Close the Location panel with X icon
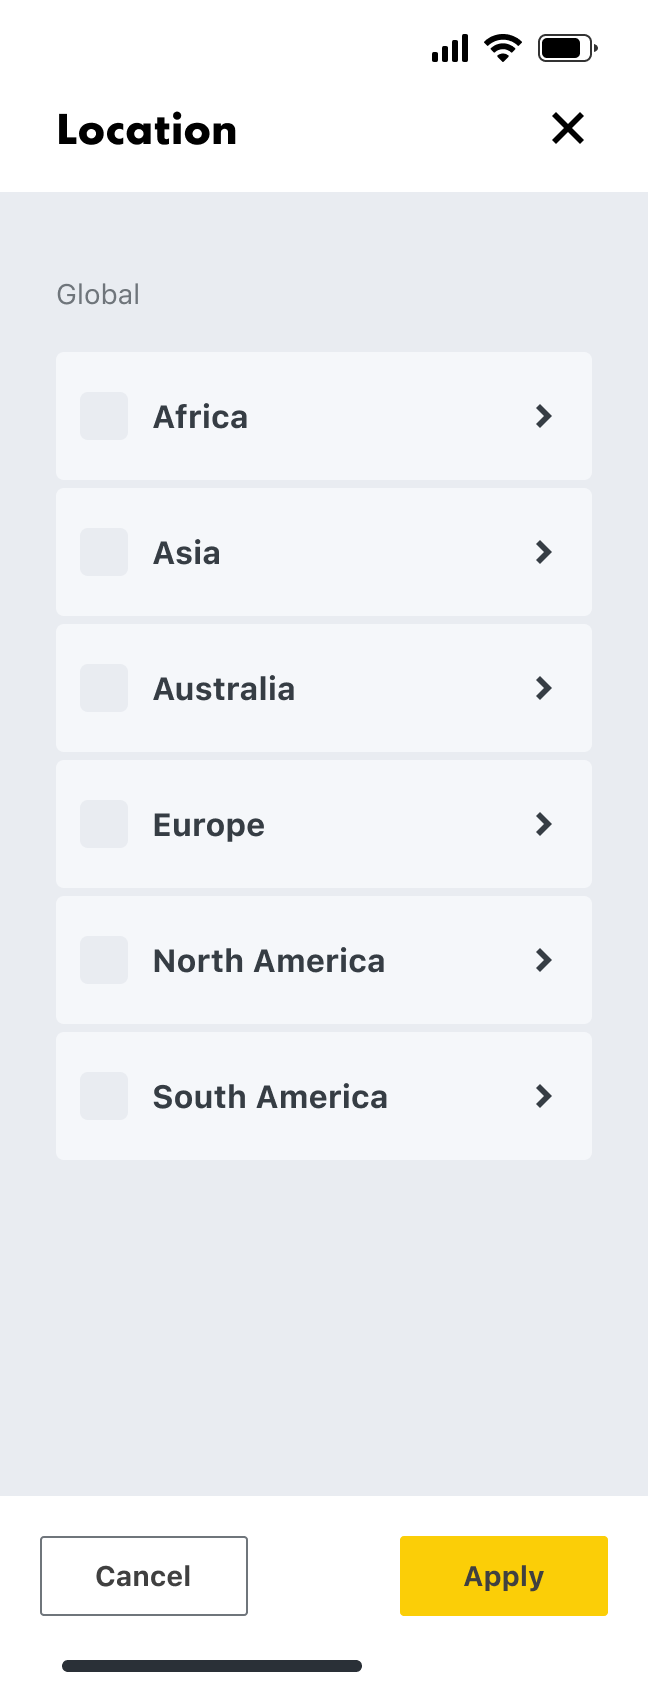This screenshot has height=1688, width=648. (568, 128)
